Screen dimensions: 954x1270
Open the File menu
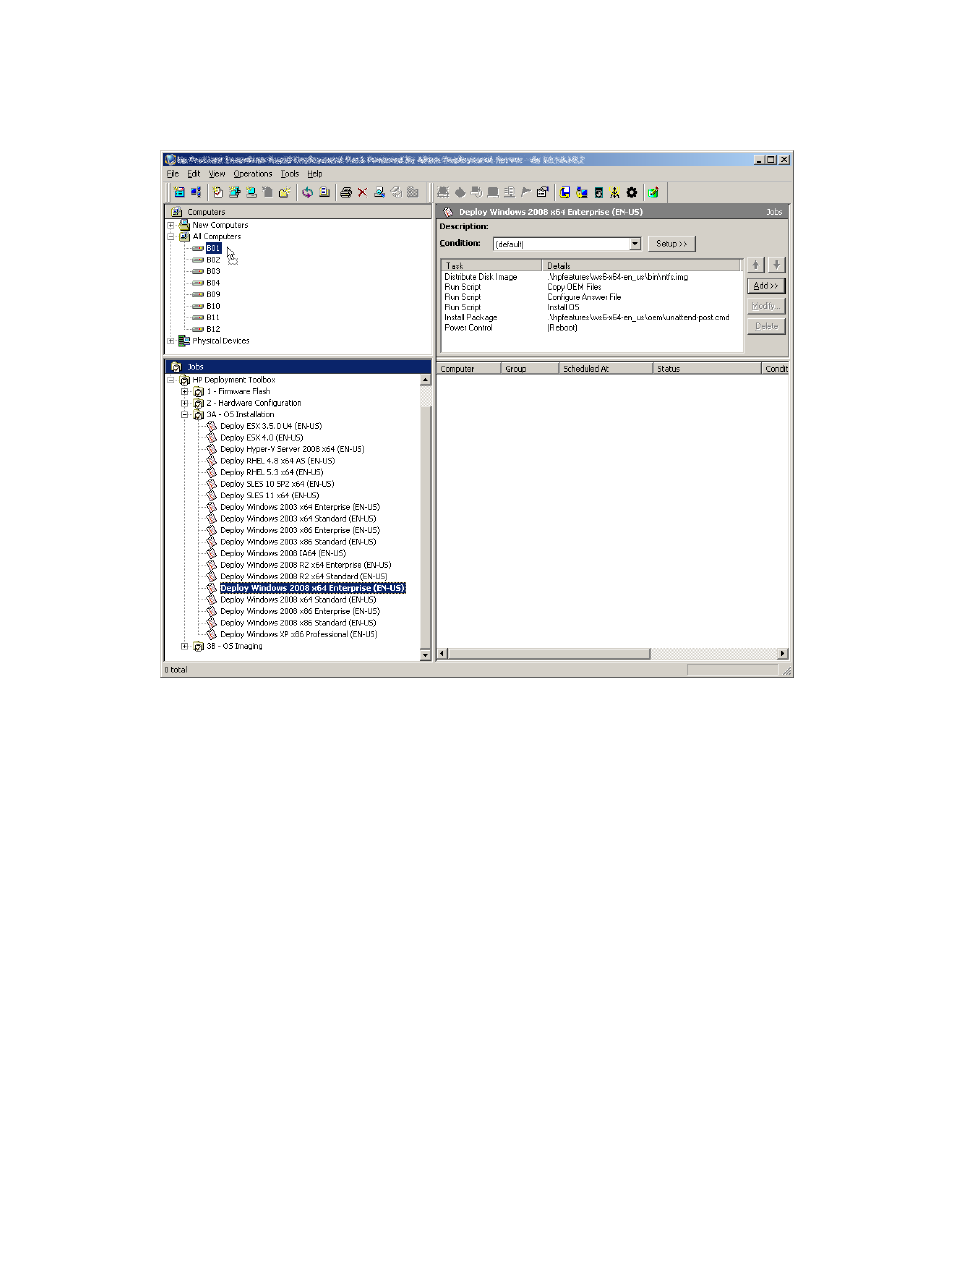172,174
